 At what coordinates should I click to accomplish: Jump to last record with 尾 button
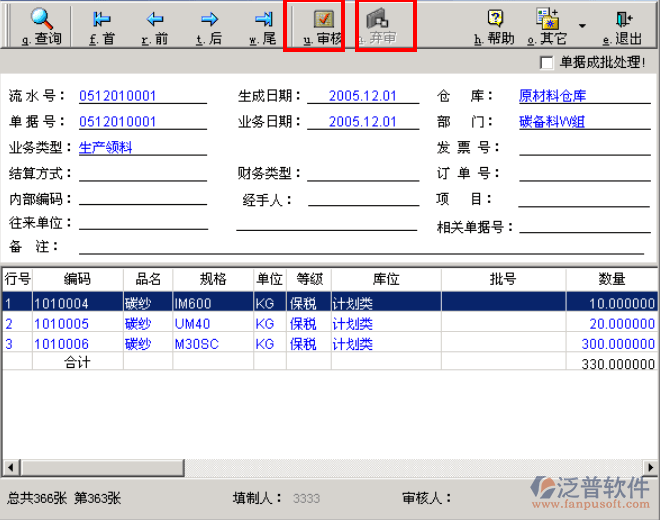(x=262, y=20)
